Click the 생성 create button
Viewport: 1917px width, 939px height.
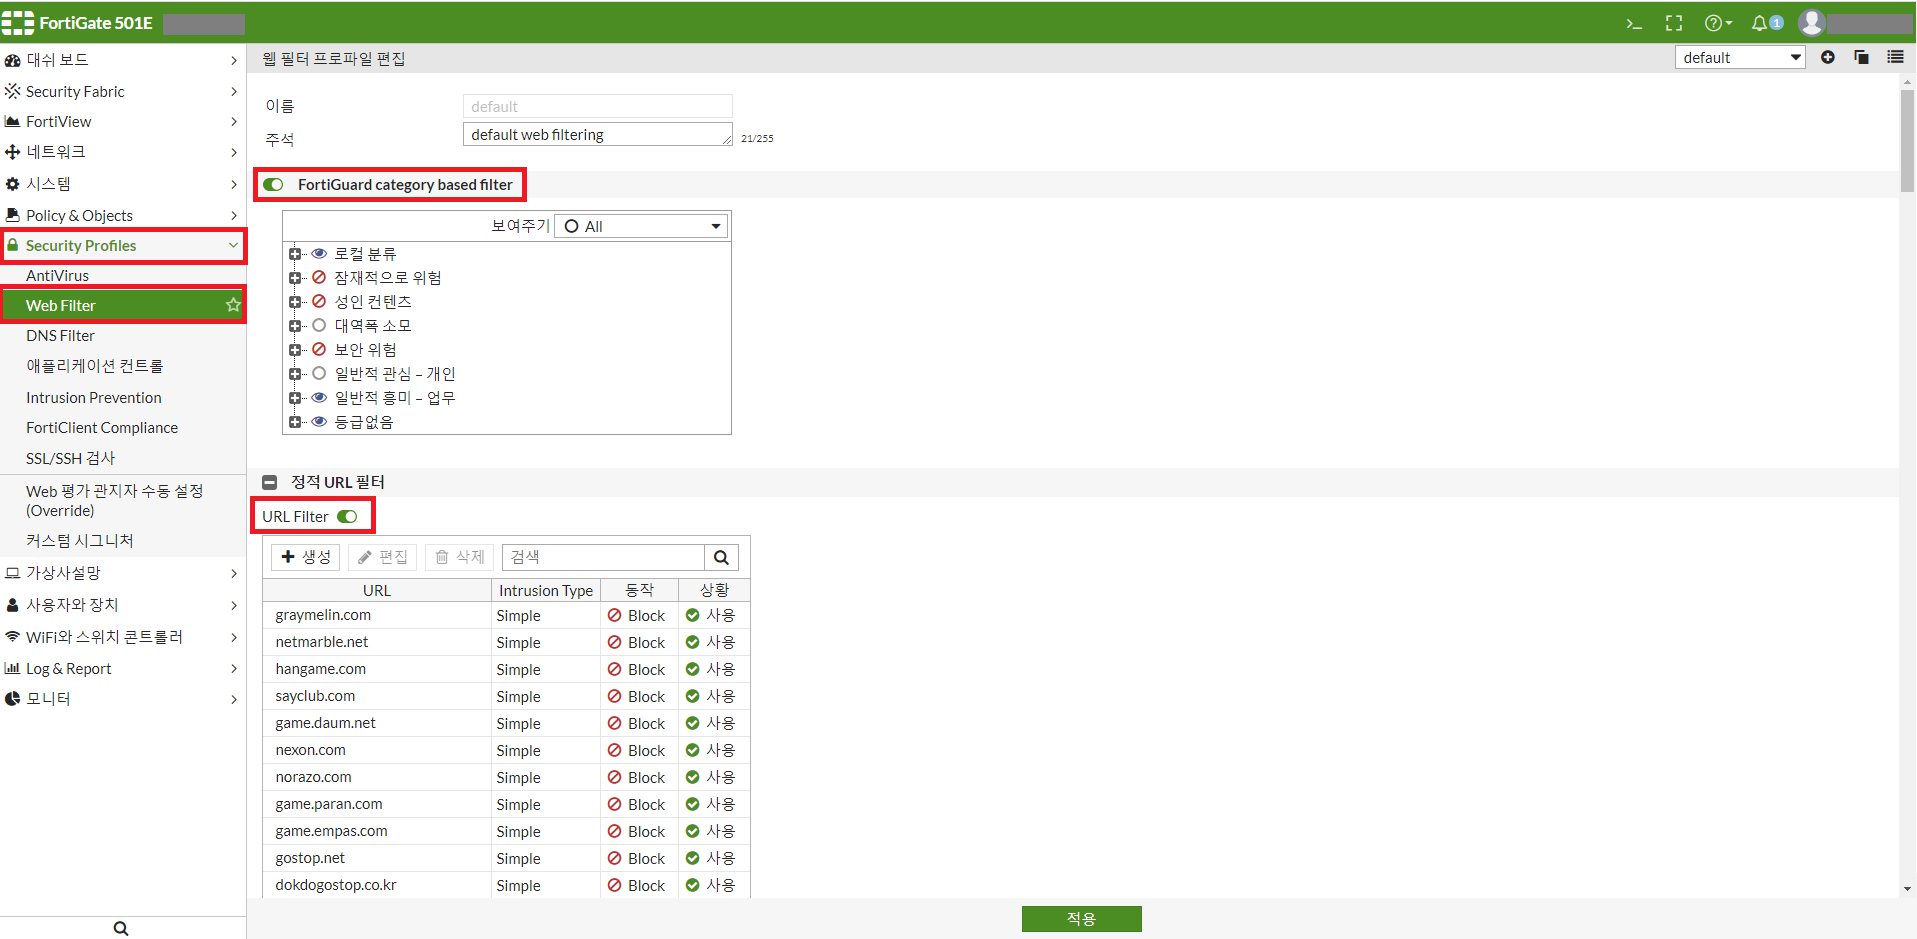coord(306,557)
